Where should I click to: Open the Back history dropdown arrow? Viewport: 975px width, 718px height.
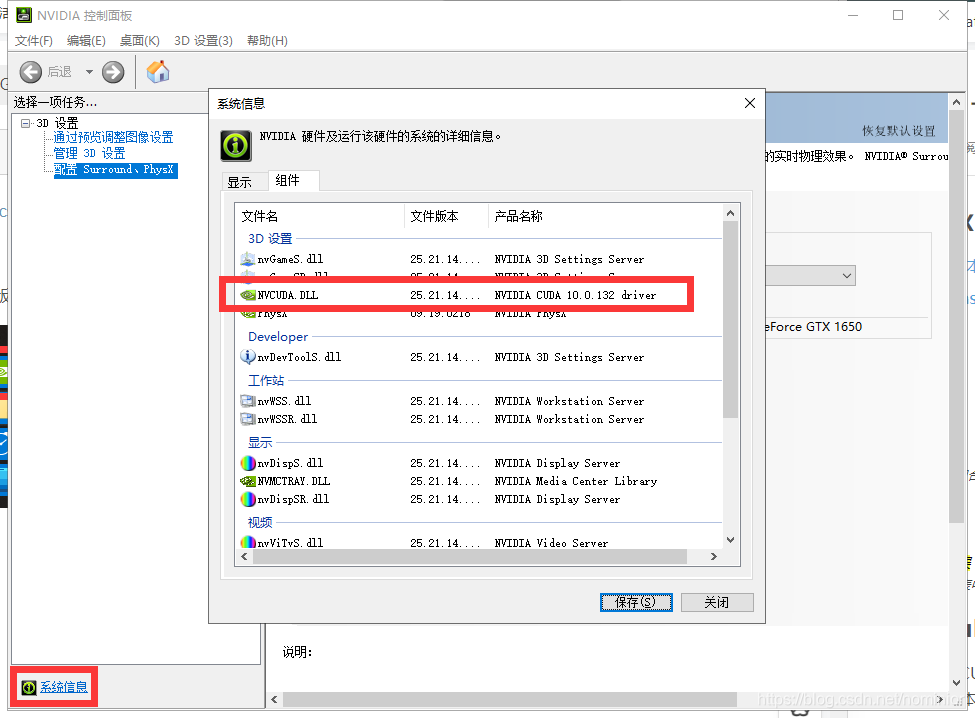(x=89, y=72)
